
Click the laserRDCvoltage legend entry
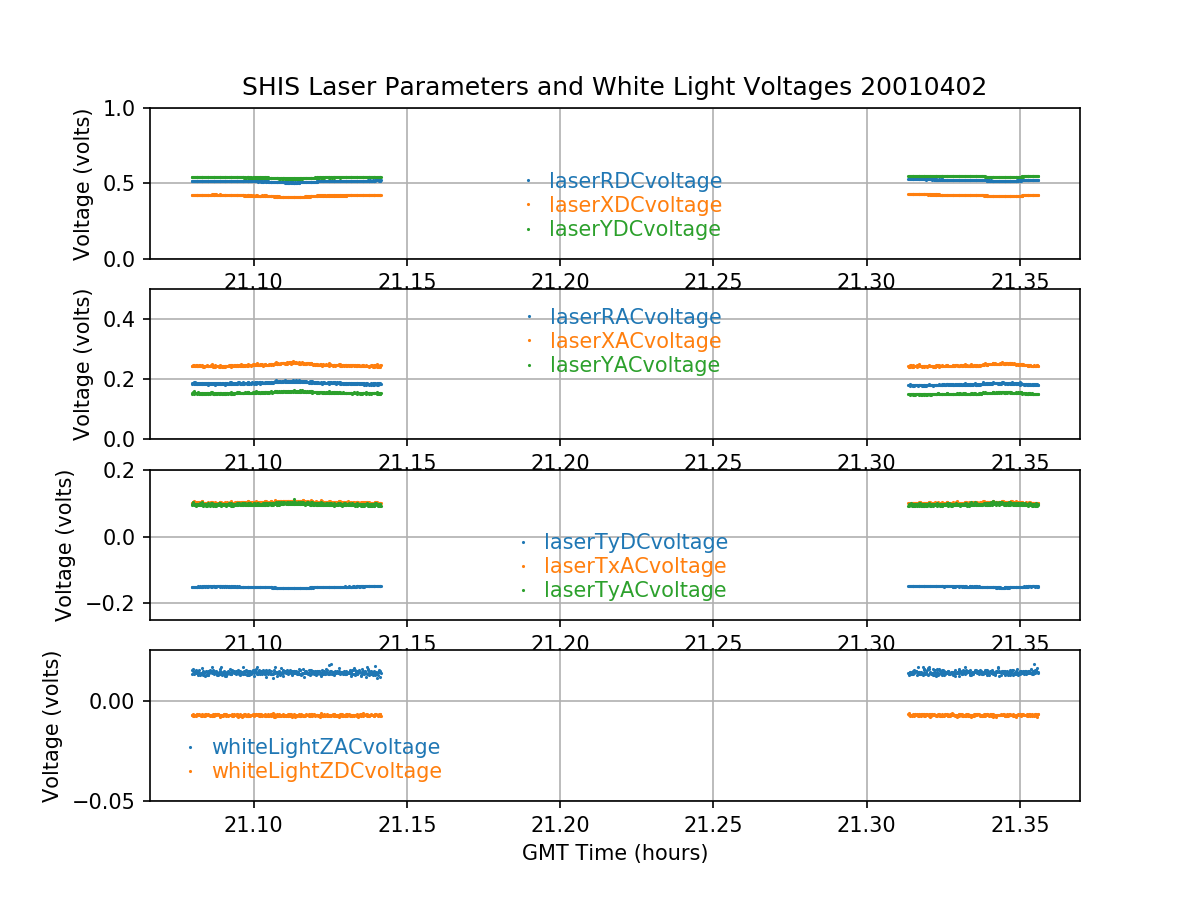pos(635,181)
